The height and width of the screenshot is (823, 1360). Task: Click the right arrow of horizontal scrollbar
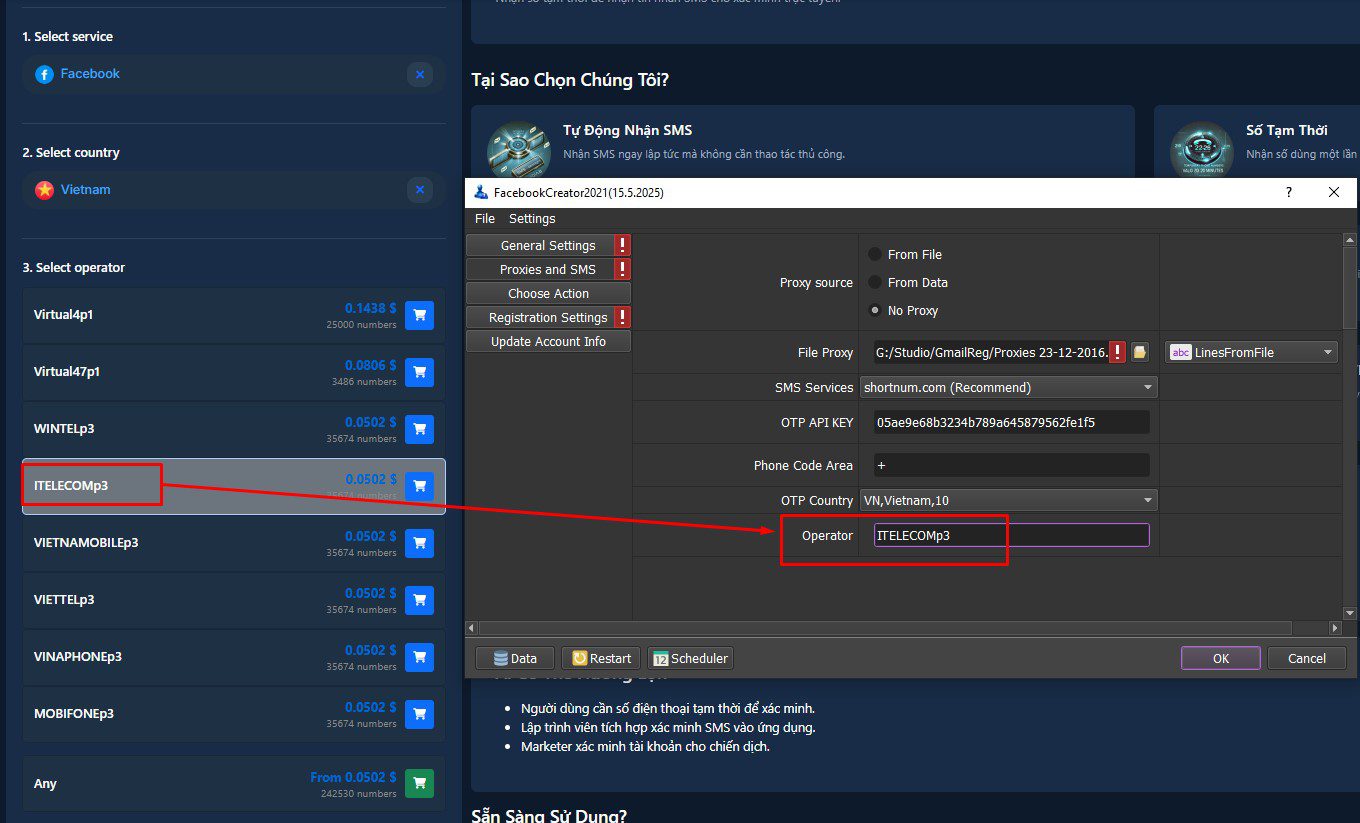point(1335,628)
